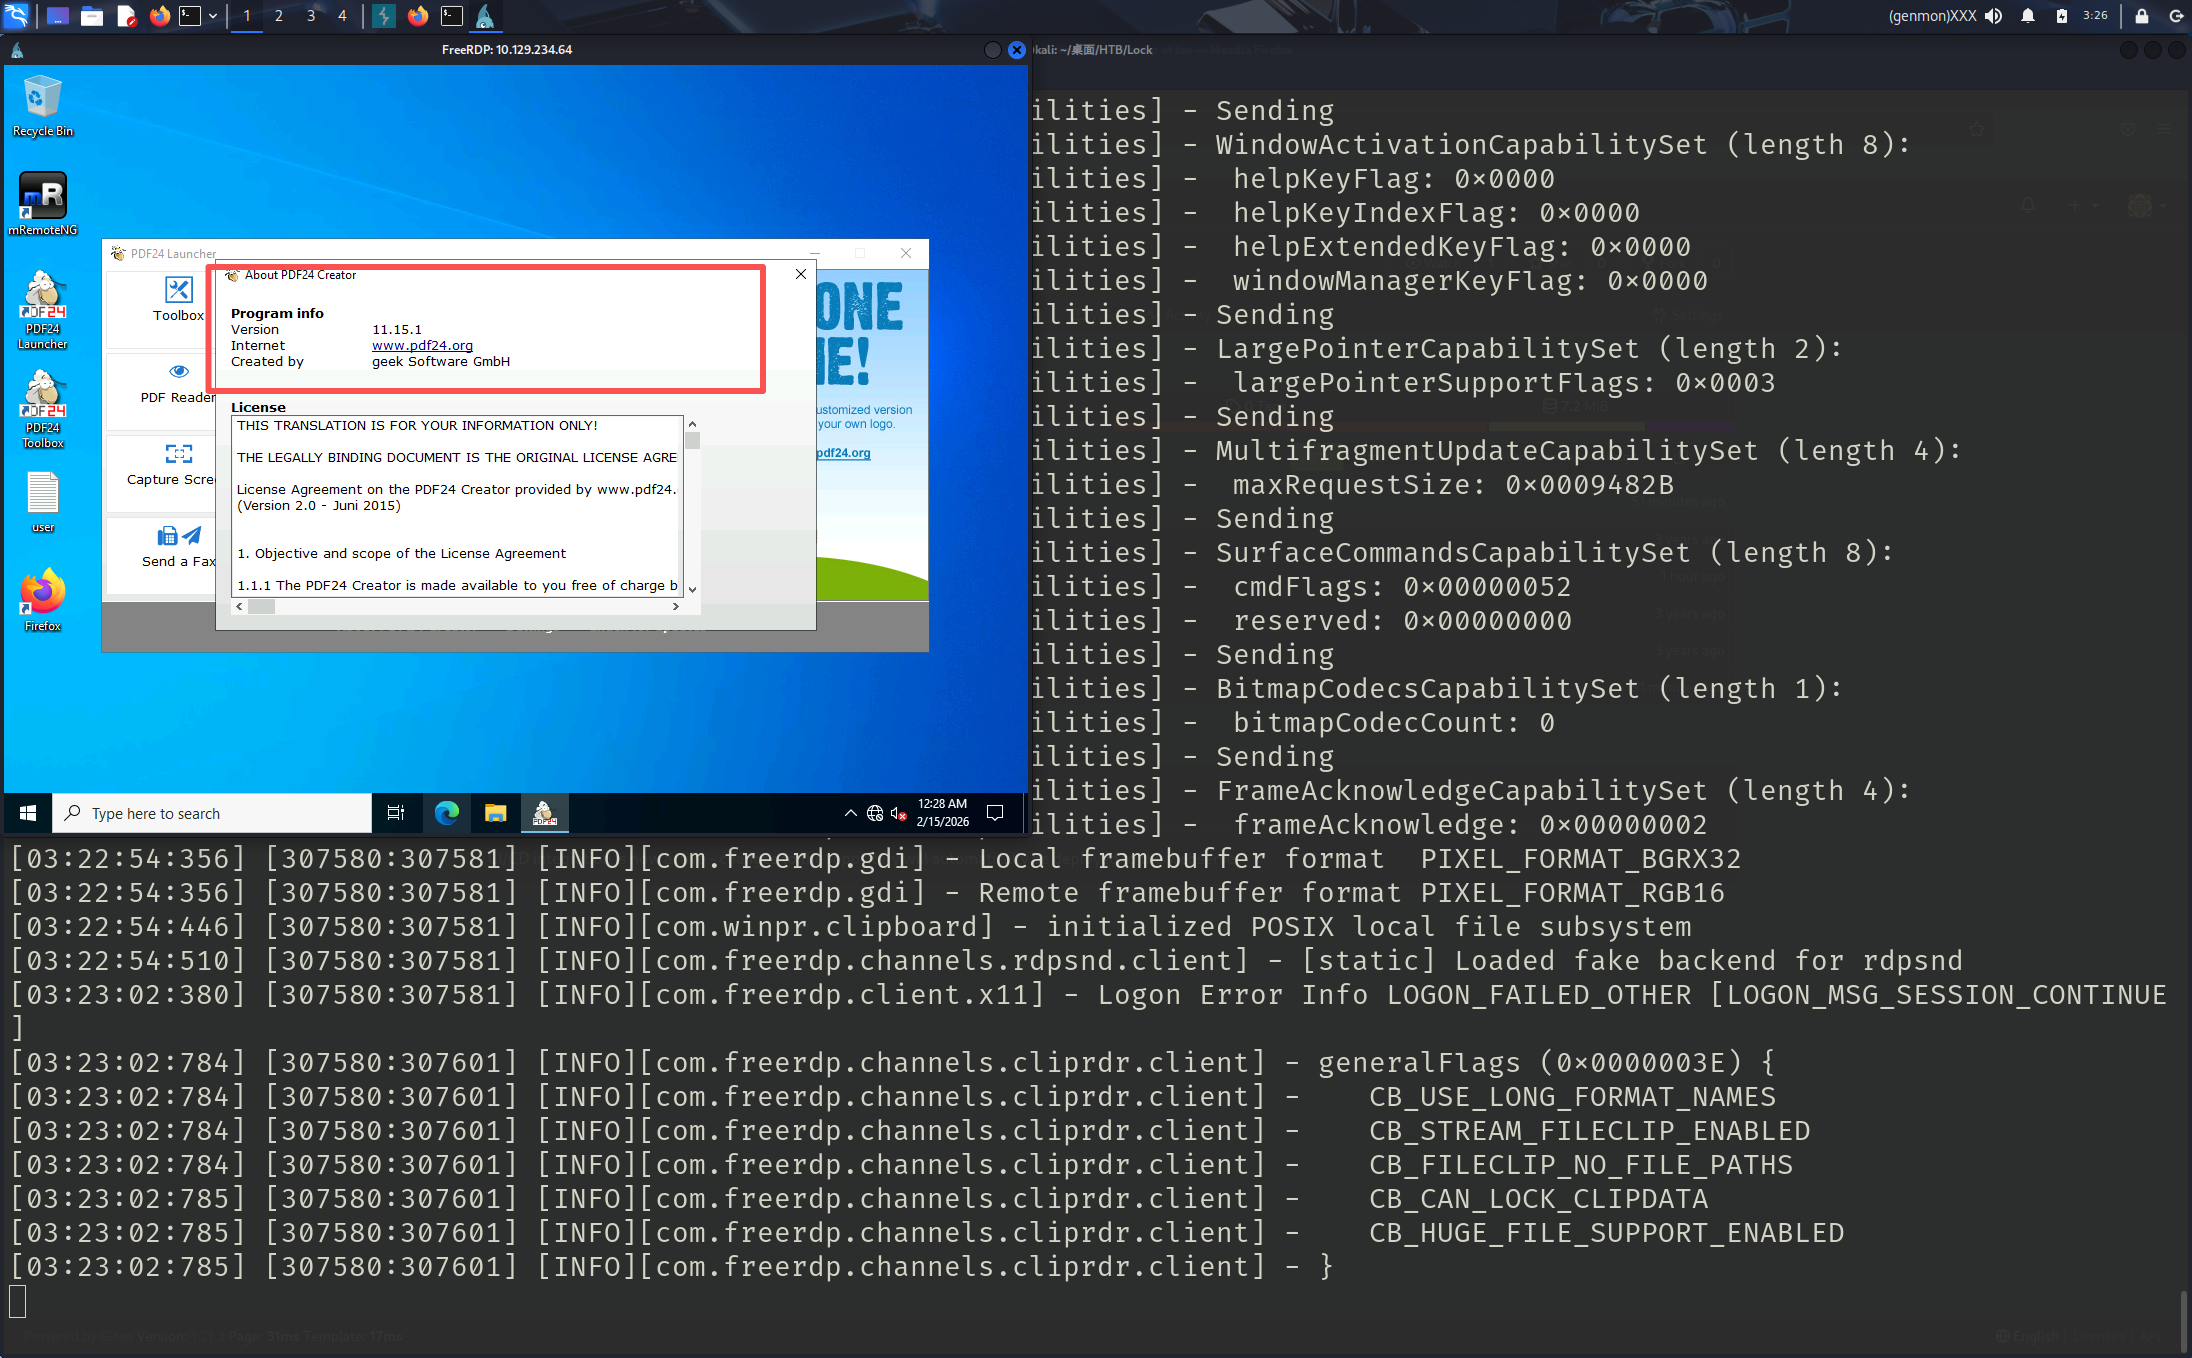This screenshot has height=1358, width=2192.
Task: Lock the screen using the padlock icon
Action: (2142, 16)
